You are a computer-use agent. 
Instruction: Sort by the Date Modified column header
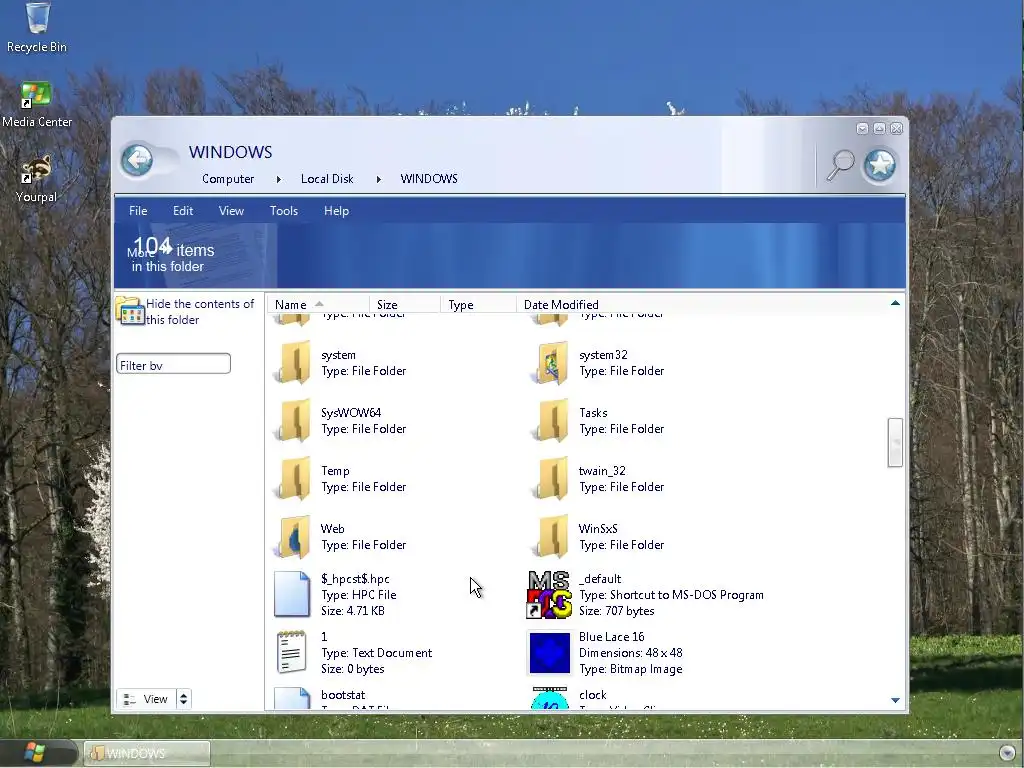(x=561, y=304)
